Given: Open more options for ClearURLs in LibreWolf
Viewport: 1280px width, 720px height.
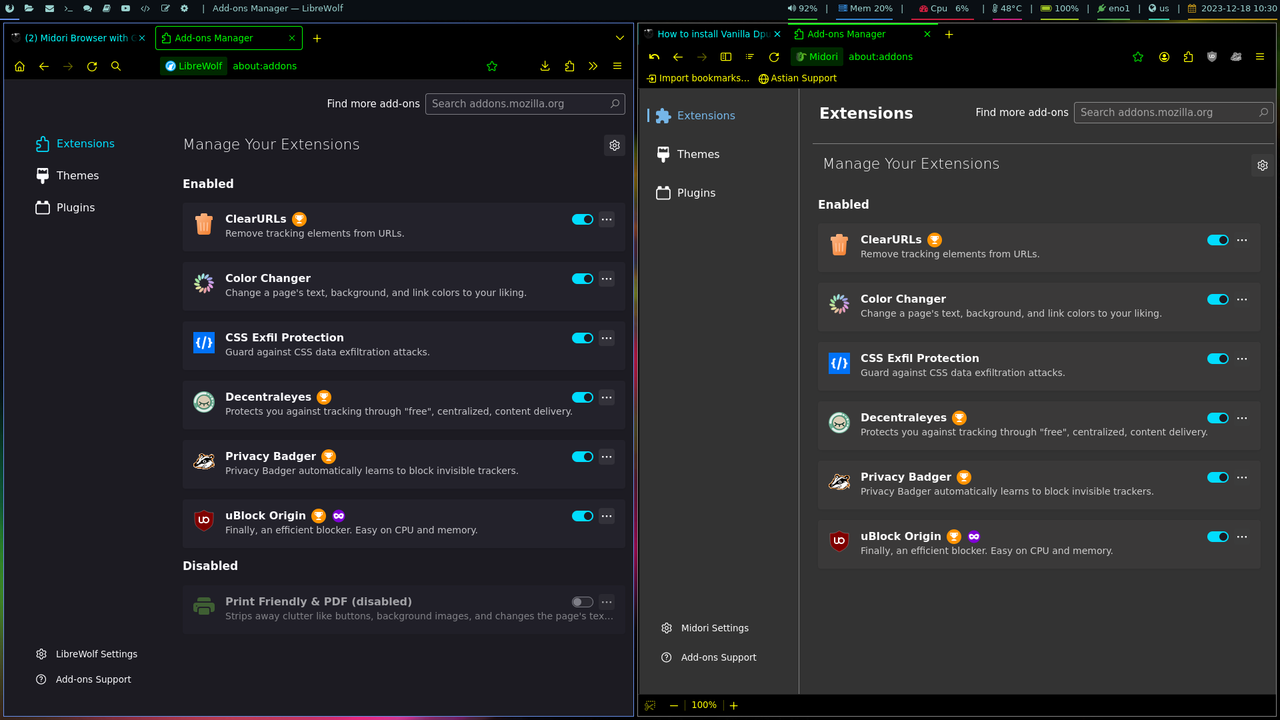Looking at the screenshot, I should [606, 219].
